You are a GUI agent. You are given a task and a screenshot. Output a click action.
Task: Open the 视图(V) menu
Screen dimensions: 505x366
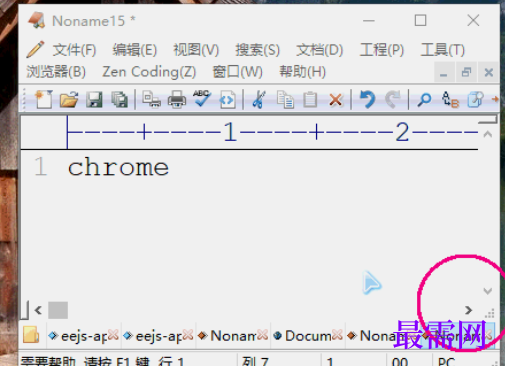[196, 50]
